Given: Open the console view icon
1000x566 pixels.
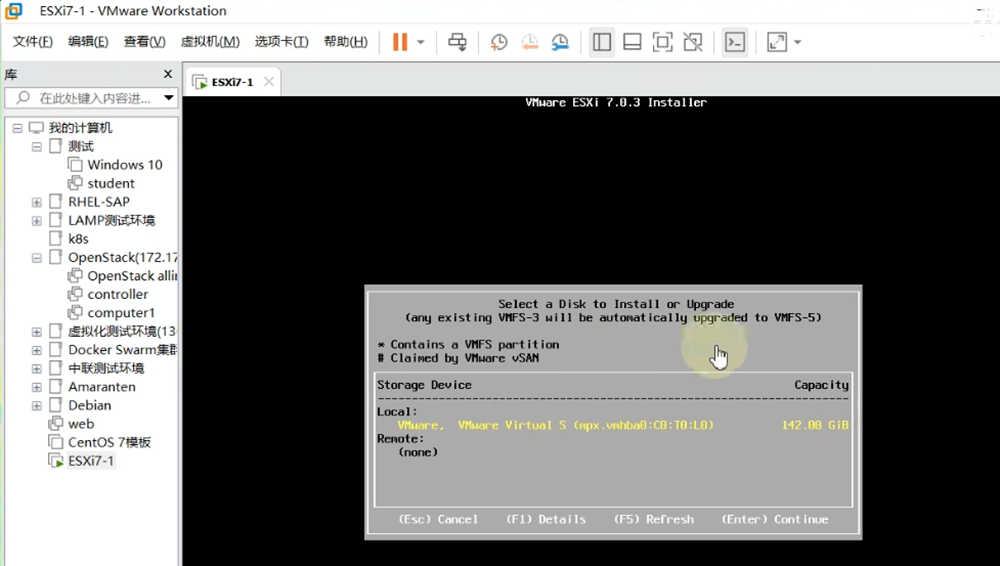Looking at the screenshot, I should point(735,42).
